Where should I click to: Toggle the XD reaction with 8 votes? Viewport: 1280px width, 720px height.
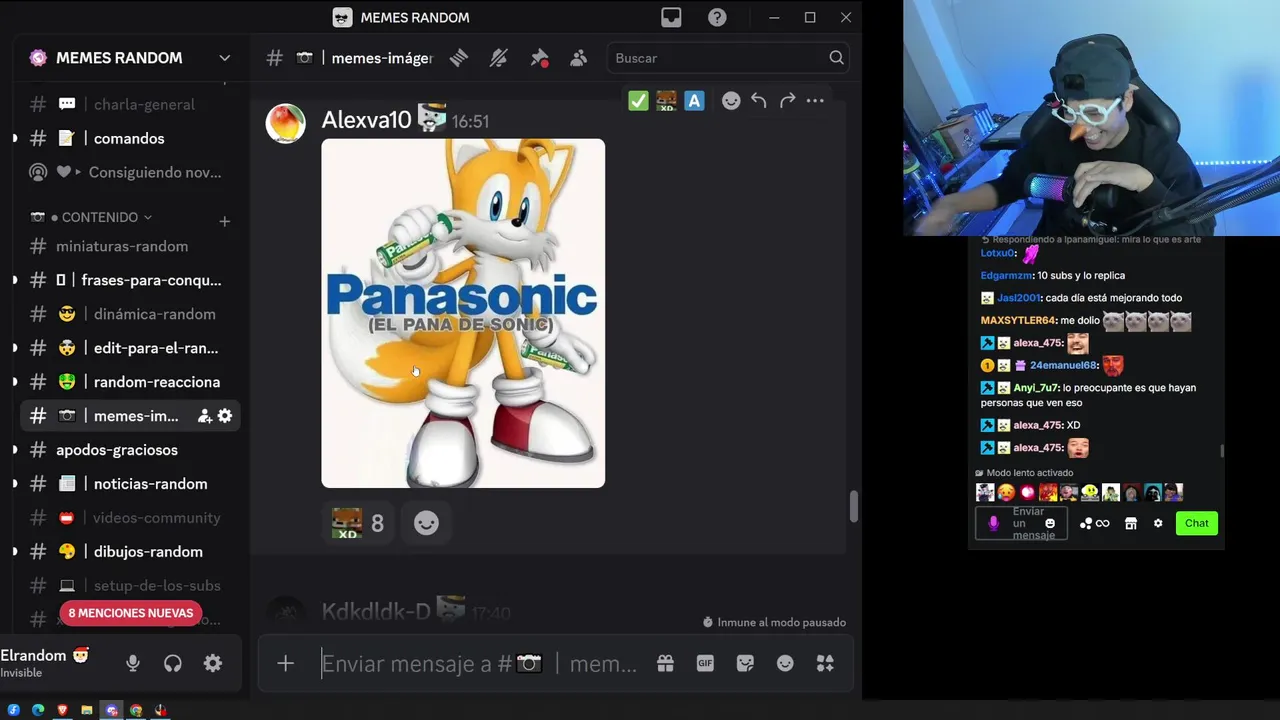click(x=358, y=523)
